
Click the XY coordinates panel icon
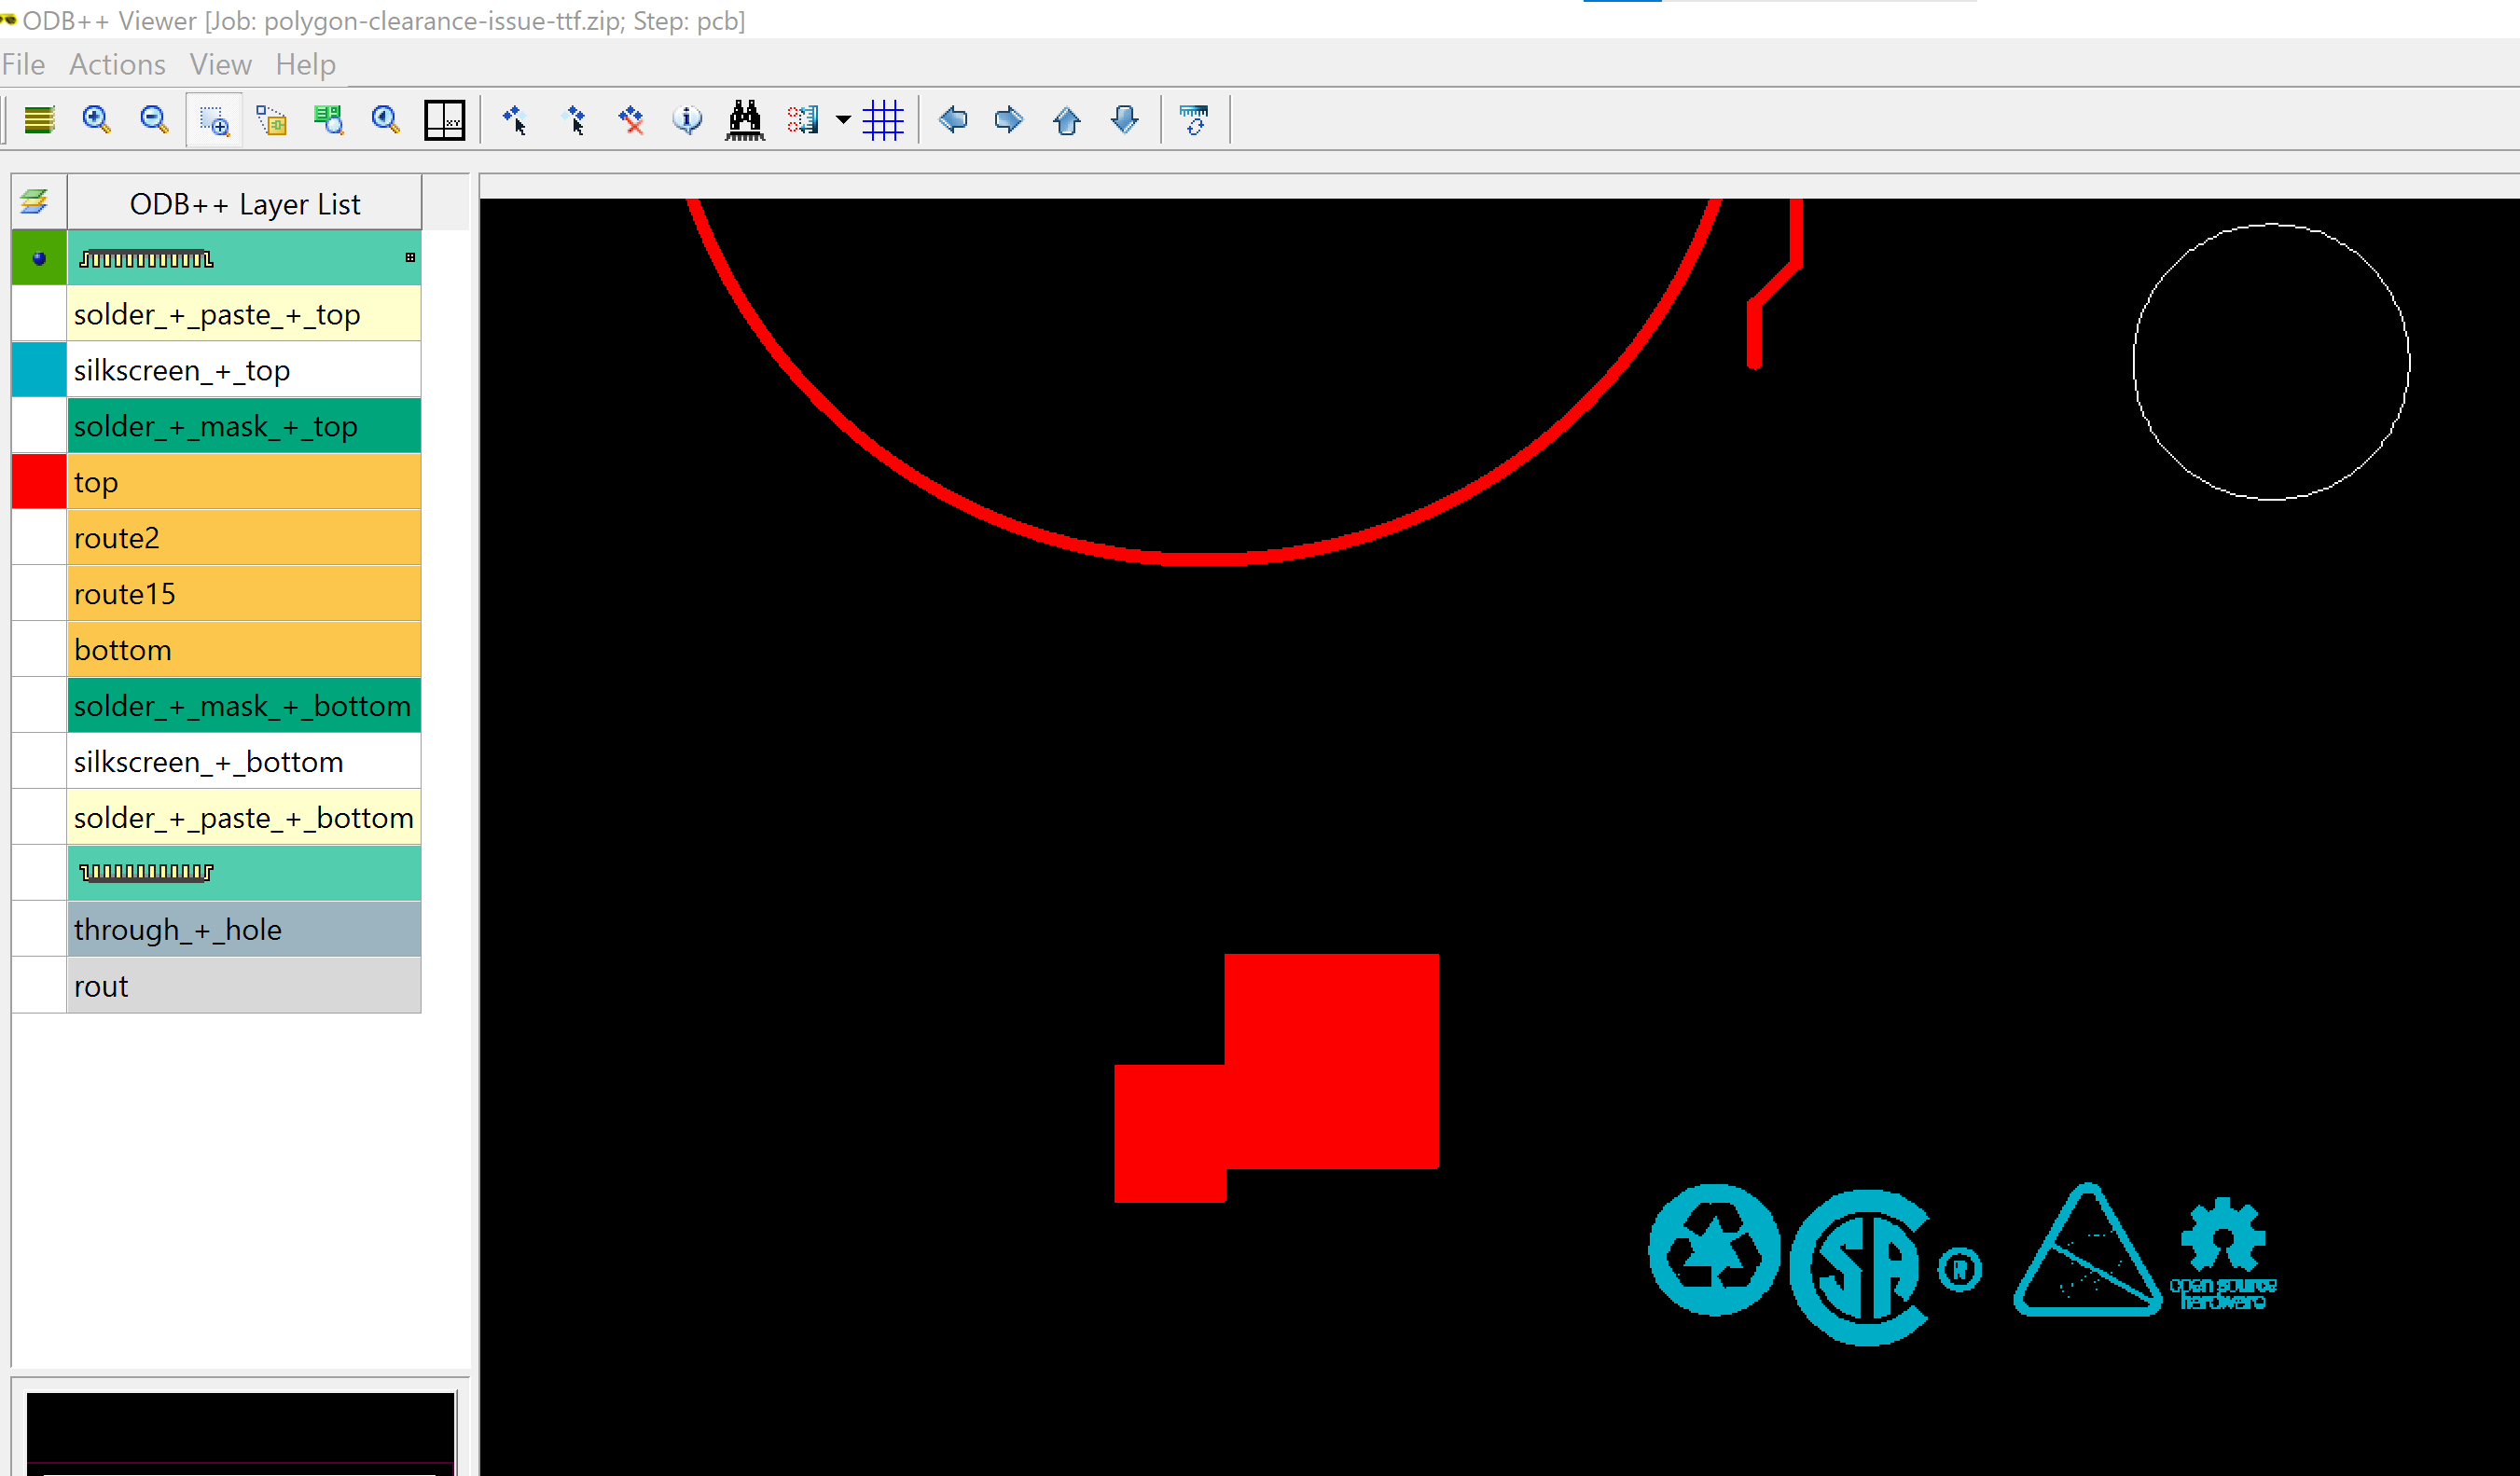(x=444, y=120)
